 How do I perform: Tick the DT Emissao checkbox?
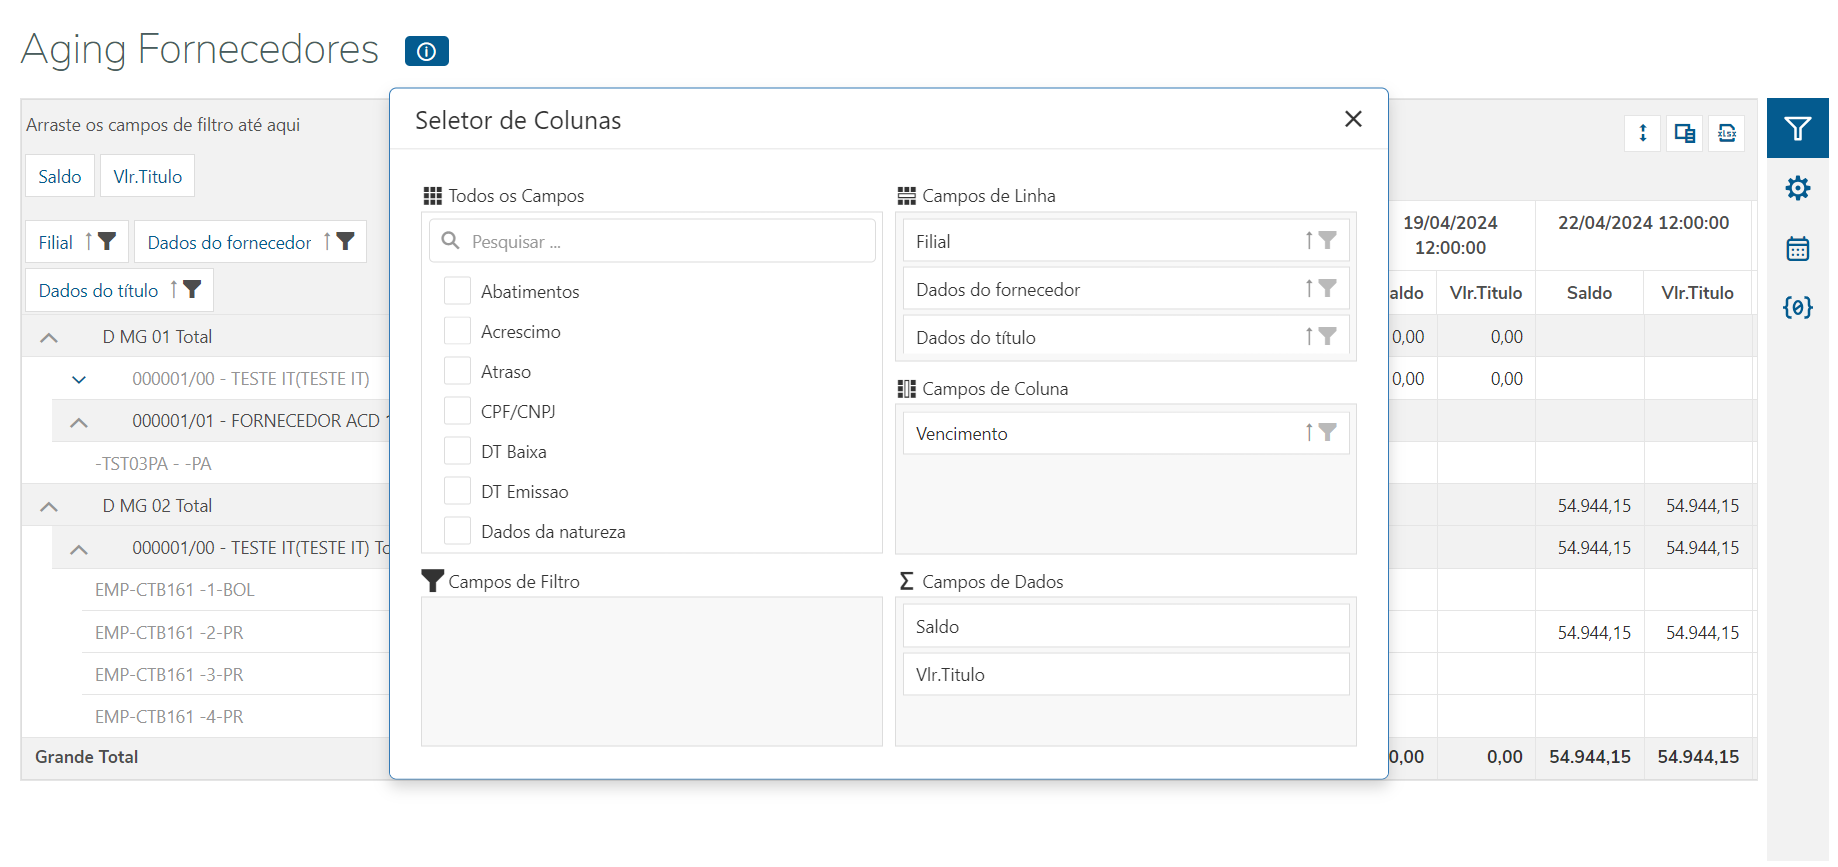tap(458, 491)
